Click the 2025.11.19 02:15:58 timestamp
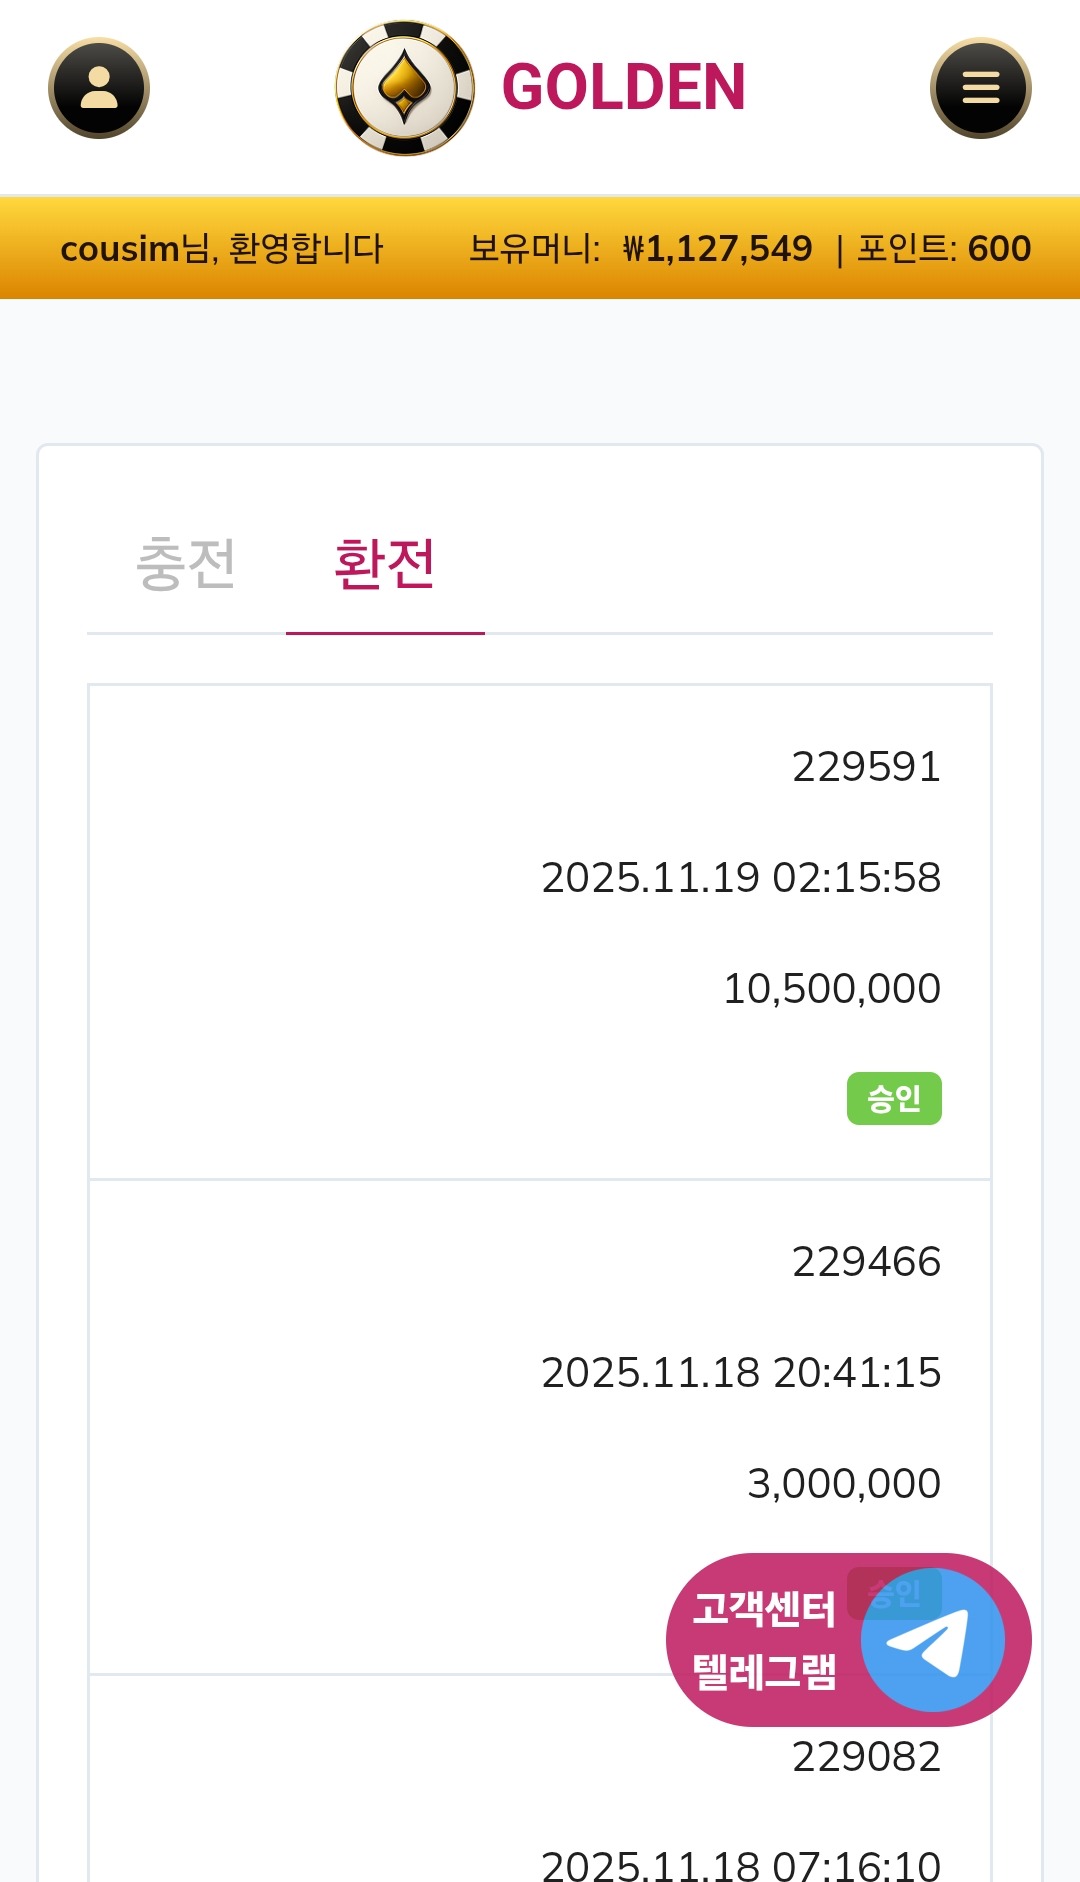 pos(740,878)
